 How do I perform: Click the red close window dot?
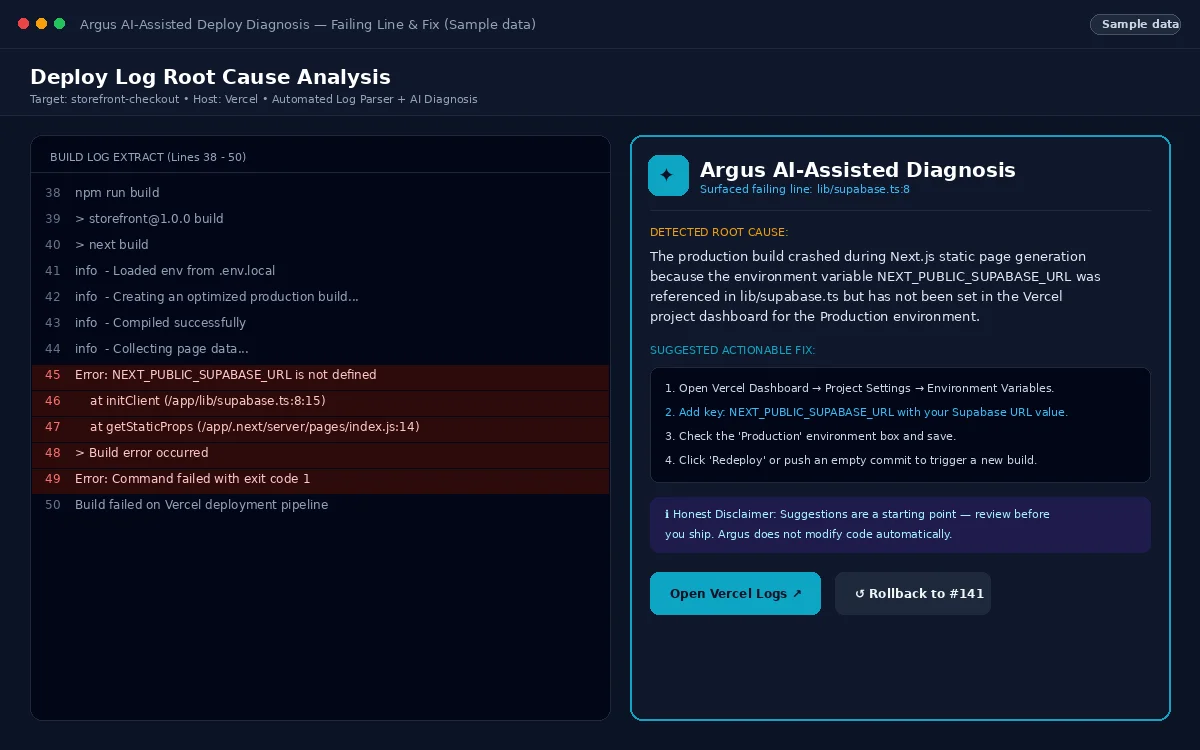coord(24,24)
